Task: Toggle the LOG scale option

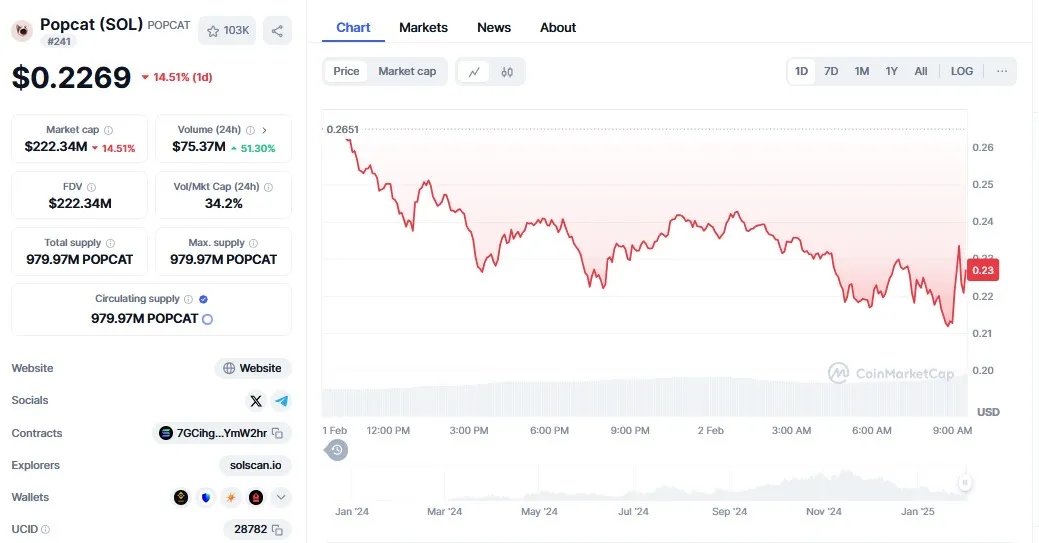Action: point(961,72)
